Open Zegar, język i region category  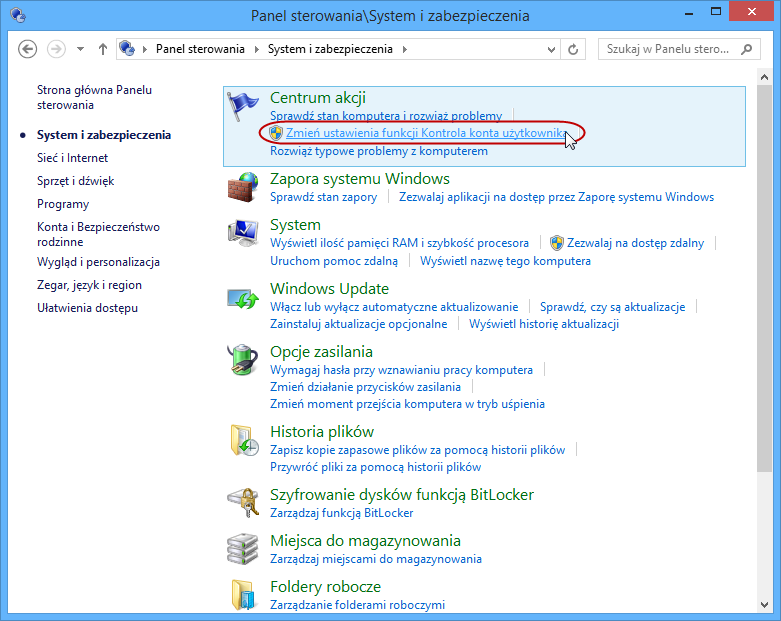[89, 285]
